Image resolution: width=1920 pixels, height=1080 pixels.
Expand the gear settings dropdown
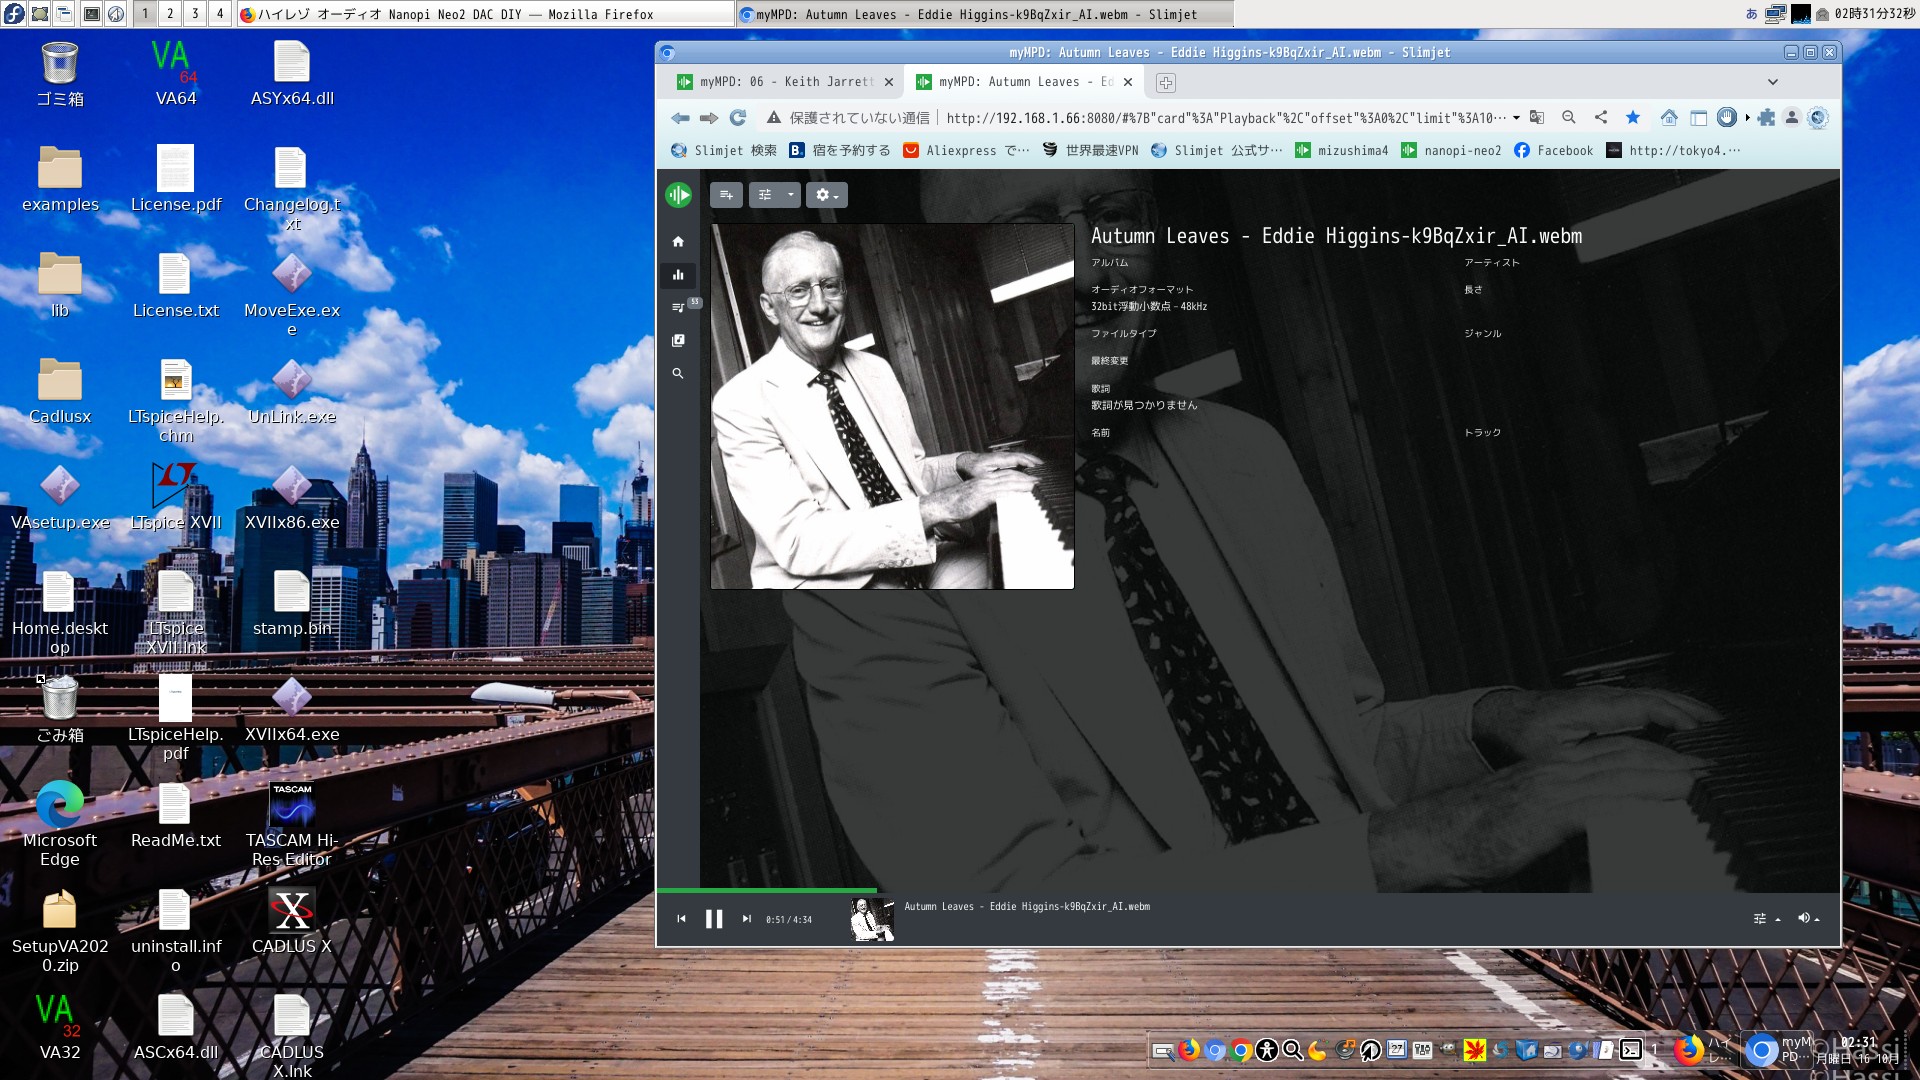(x=827, y=195)
